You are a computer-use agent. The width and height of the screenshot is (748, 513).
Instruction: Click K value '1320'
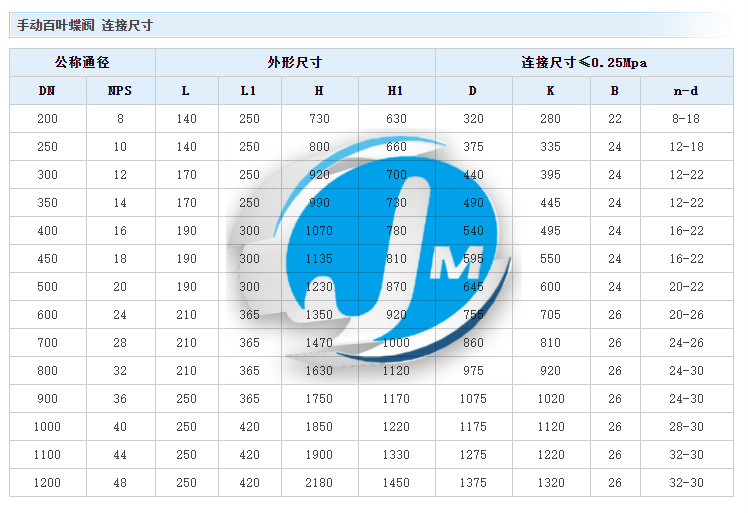[x=551, y=483]
